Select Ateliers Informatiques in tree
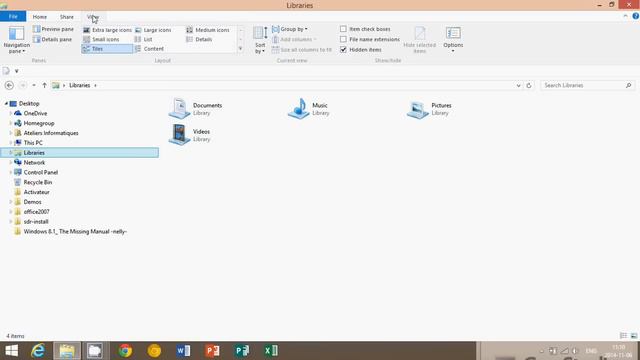This screenshot has width=640, height=360. pyautogui.click(x=51, y=133)
